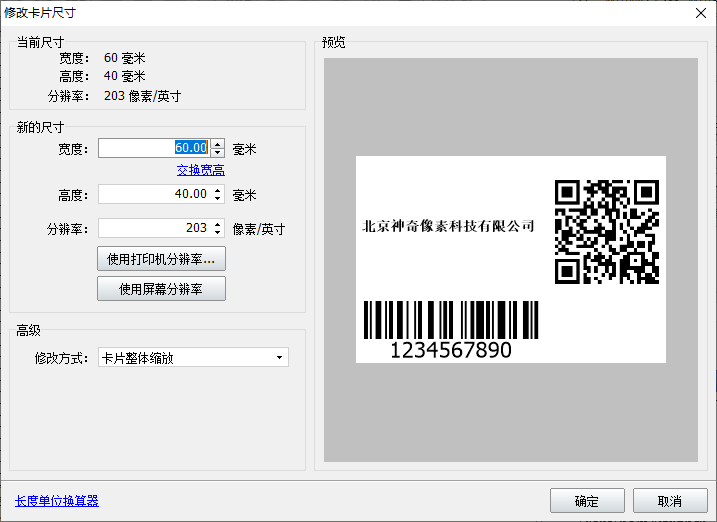Open the 修改方式 dropdown list
The height and width of the screenshot is (522, 717).
point(193,357)
